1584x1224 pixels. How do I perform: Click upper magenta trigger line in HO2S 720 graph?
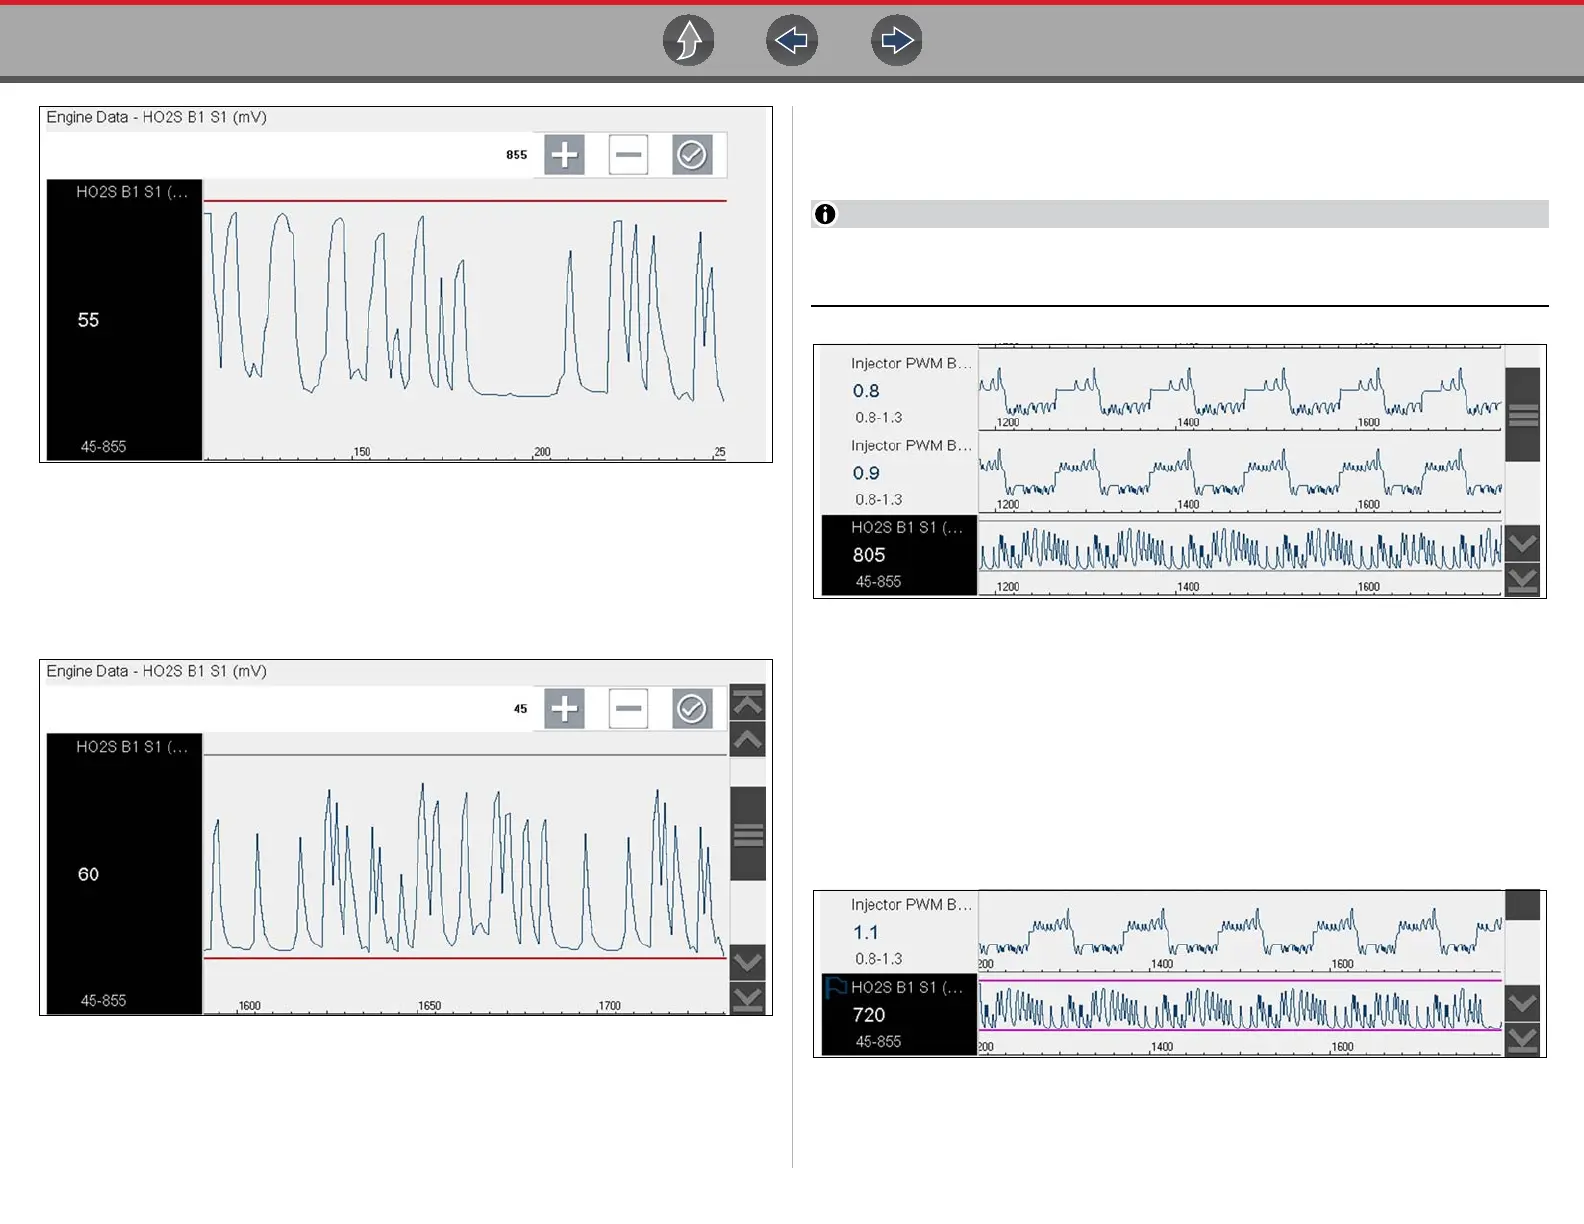pyautogui.click(x=1240, y=981)
